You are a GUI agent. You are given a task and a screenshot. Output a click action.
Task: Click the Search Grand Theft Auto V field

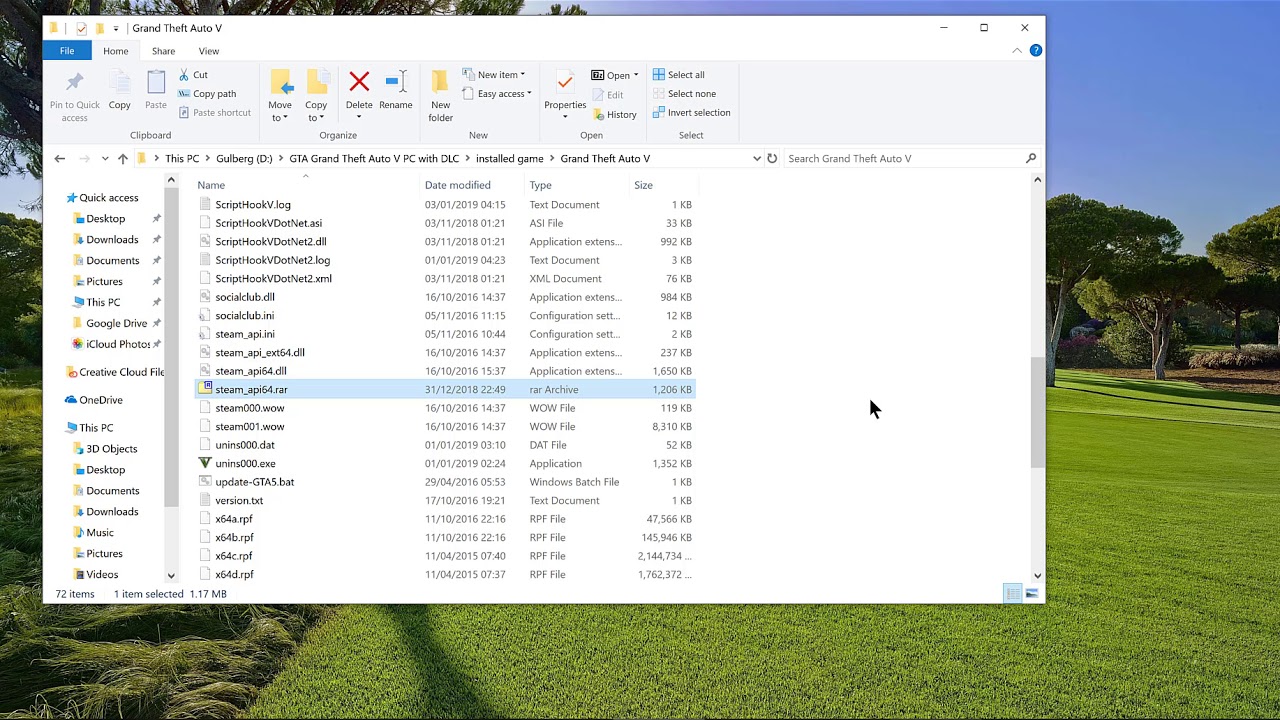coord(905,158)
